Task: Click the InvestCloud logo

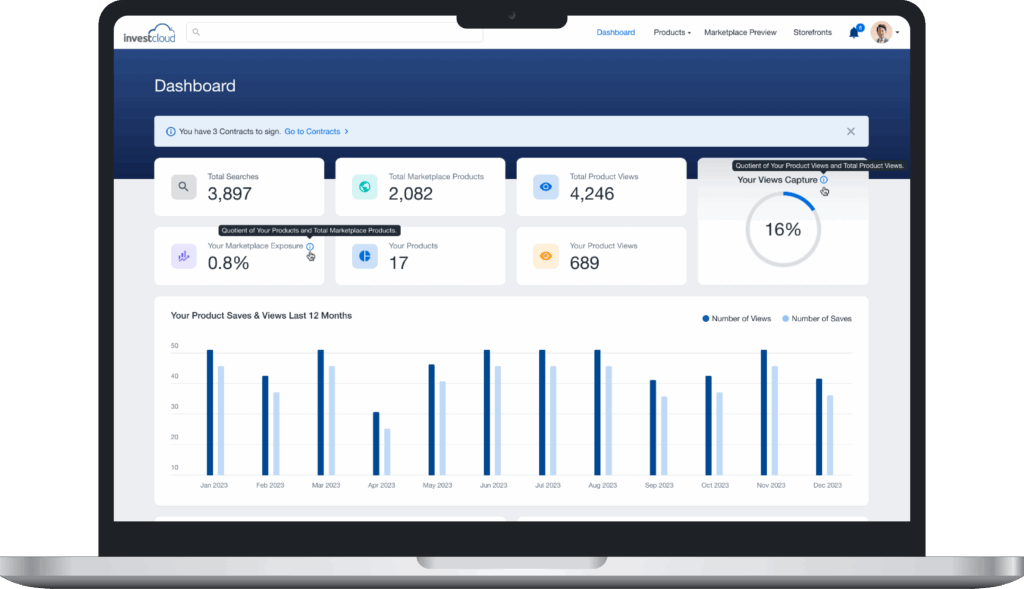Action: [x=150, y=33]
